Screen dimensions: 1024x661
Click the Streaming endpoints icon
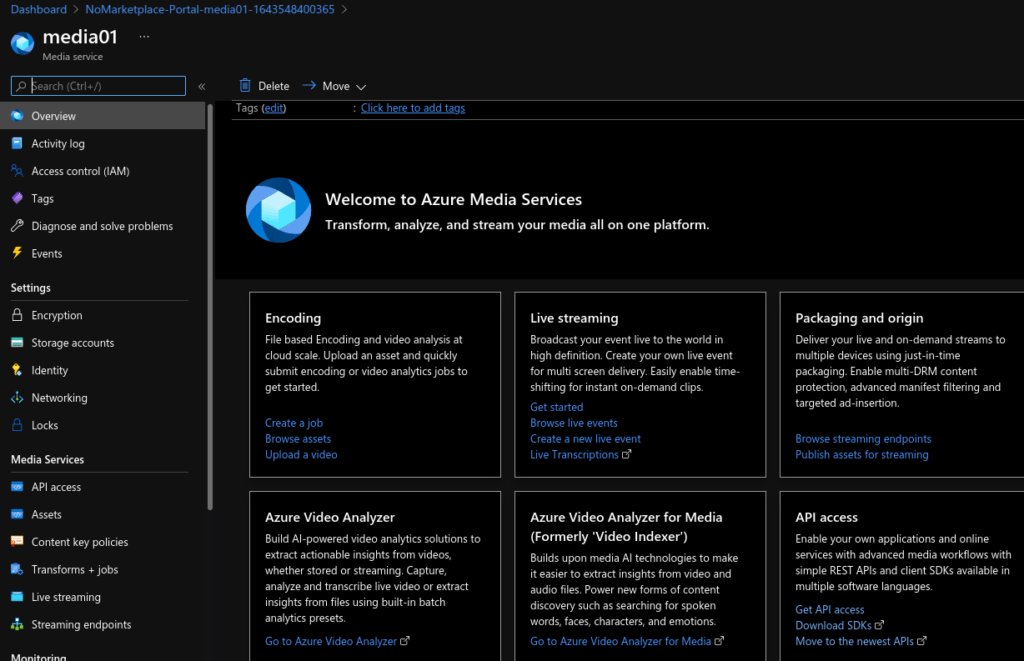click(17, 624)
